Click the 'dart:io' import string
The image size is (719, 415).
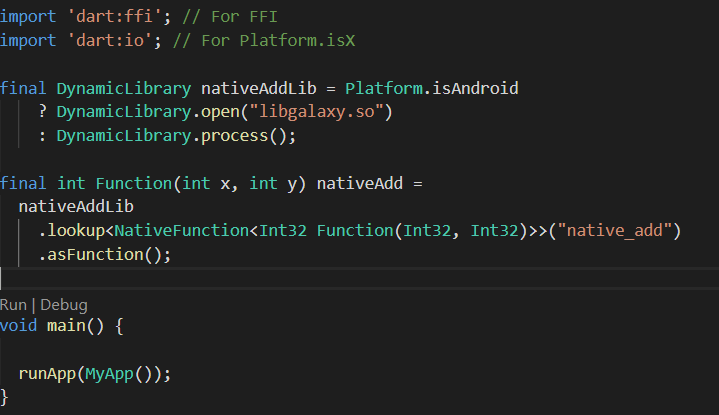click(110, 40)
